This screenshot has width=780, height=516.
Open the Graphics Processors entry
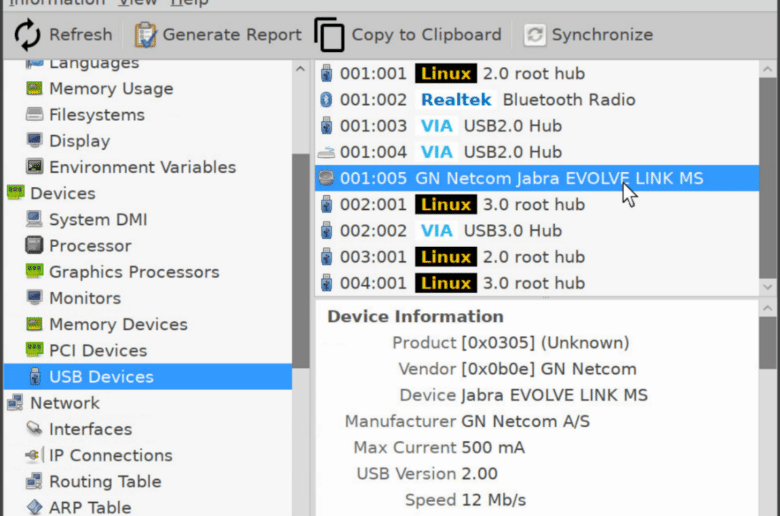(134, 272)
